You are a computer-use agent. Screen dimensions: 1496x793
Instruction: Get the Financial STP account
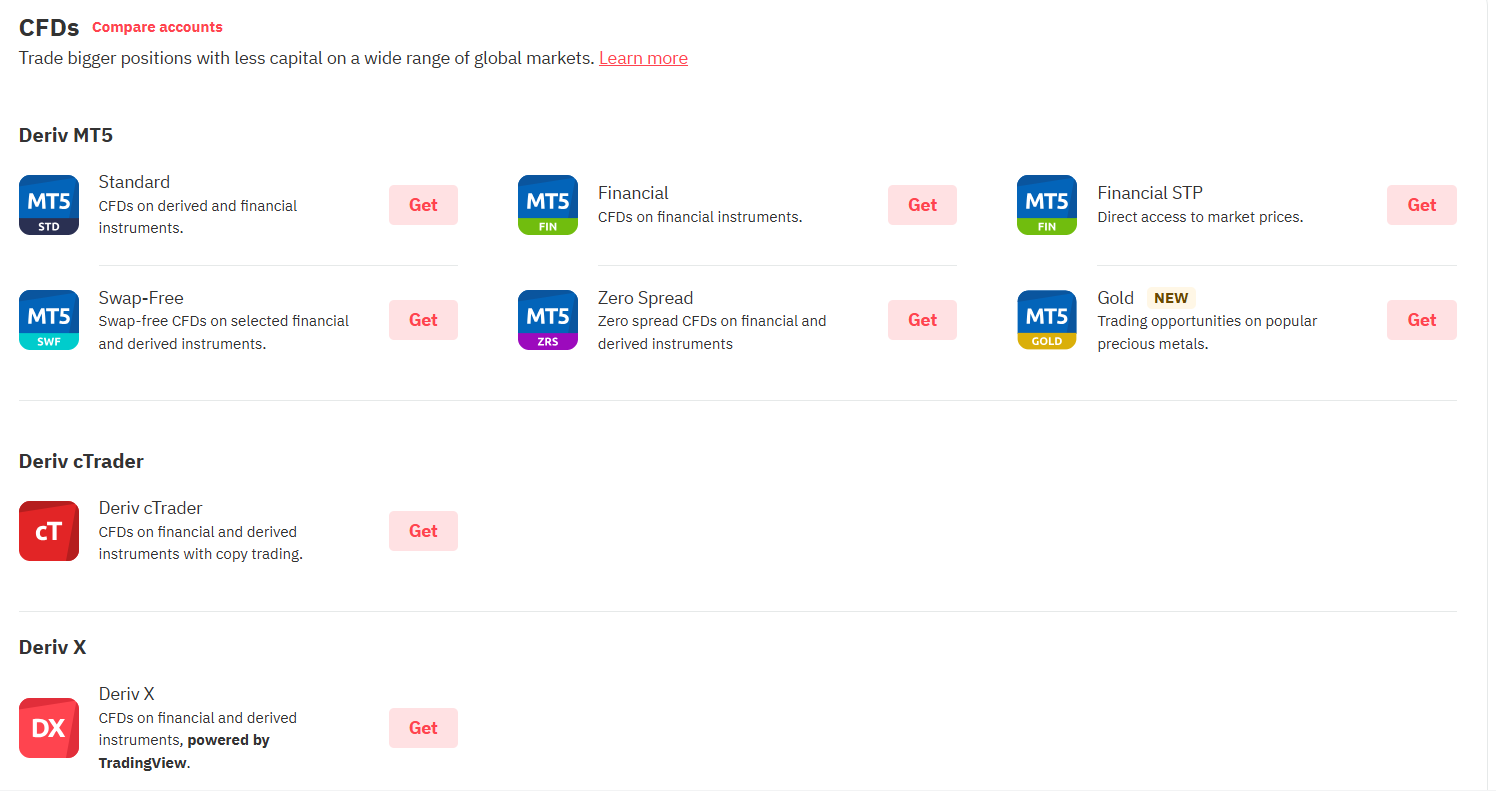pyautogui.click(x=1421, y=205)
